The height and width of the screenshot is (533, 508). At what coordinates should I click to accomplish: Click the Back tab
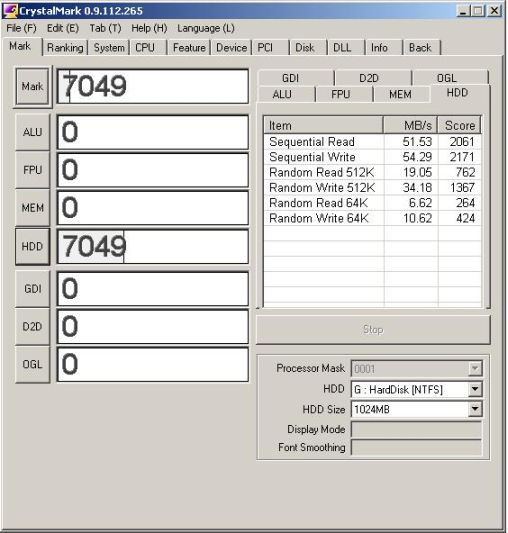click(x=422, y=48)
